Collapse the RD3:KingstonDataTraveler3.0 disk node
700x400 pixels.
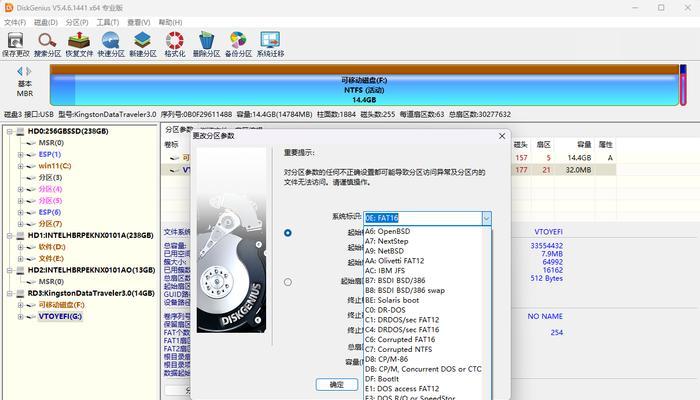pos(9,293)
